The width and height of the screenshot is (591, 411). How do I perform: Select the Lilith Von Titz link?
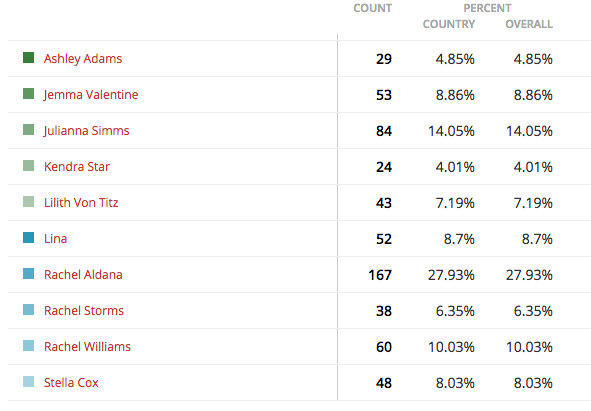point(81,203)
